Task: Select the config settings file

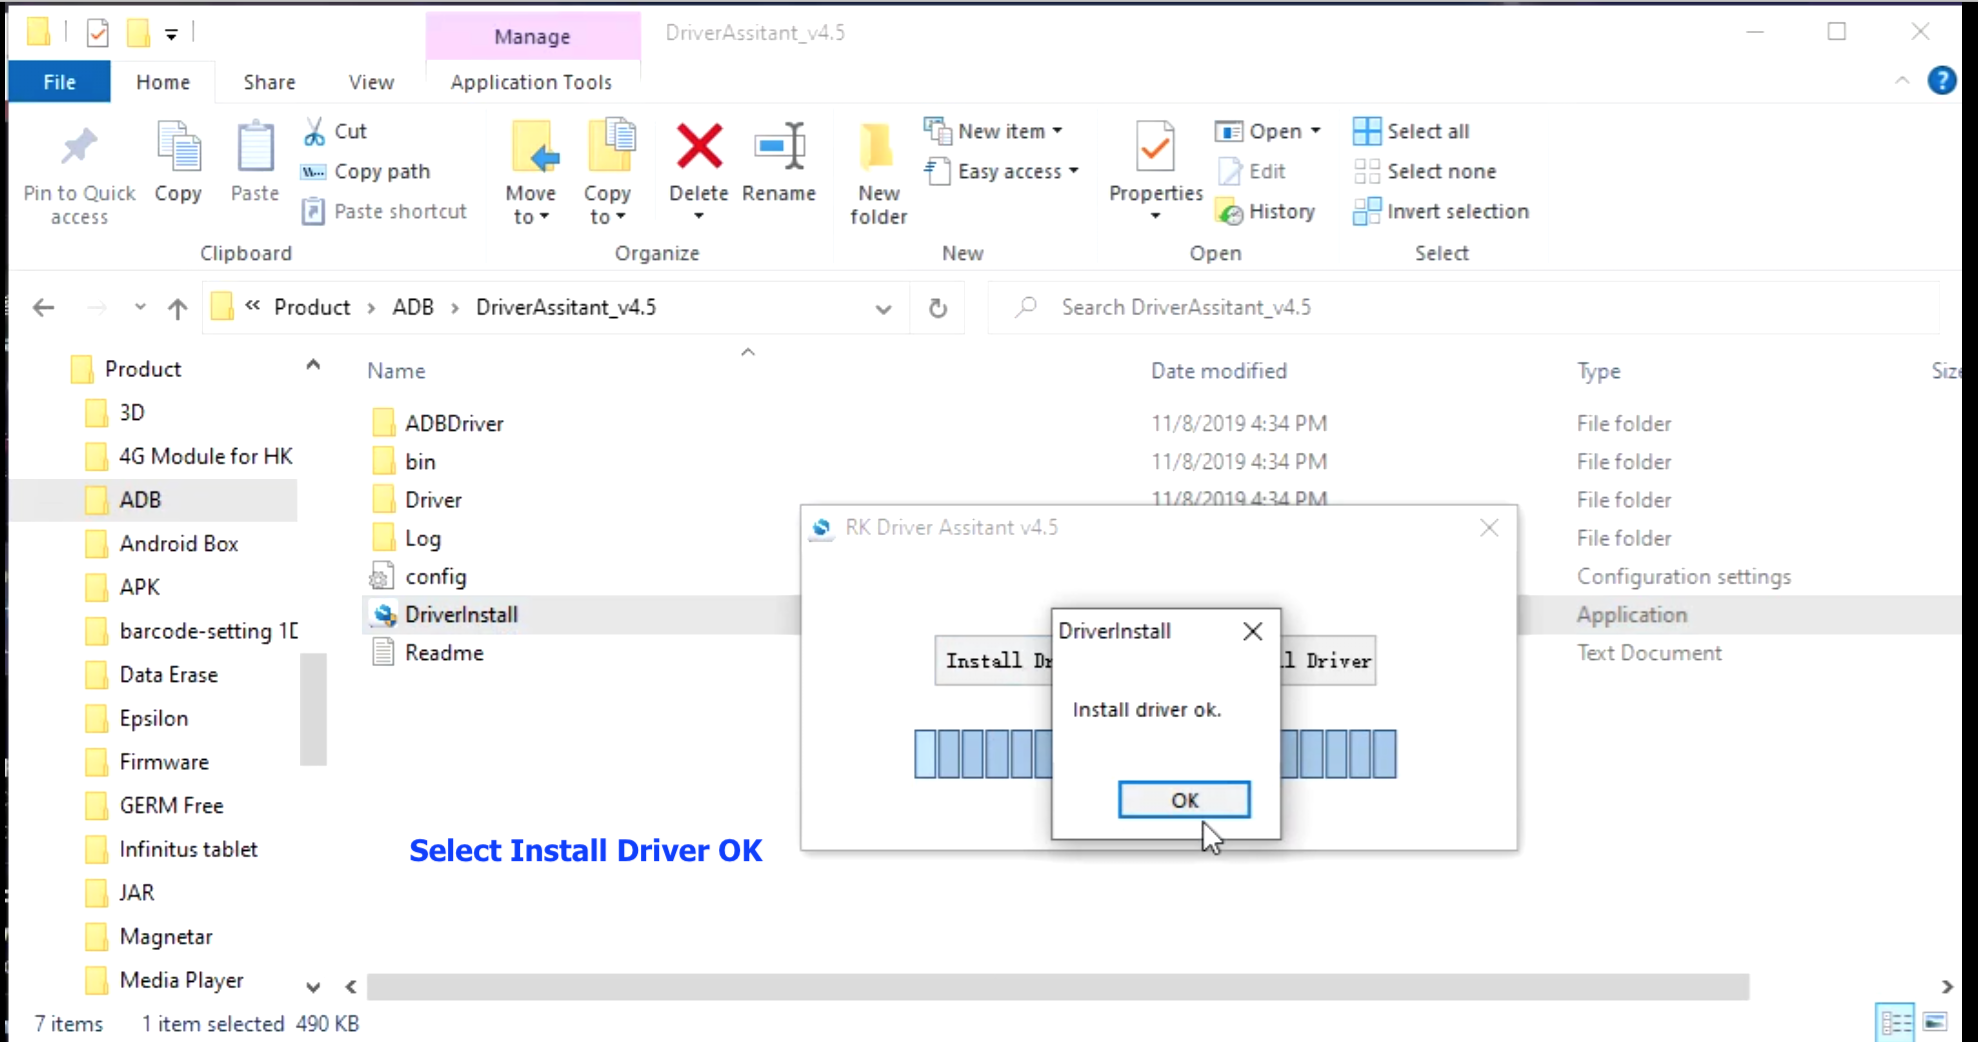Action: pyautogui.click(x=435, y=577)
